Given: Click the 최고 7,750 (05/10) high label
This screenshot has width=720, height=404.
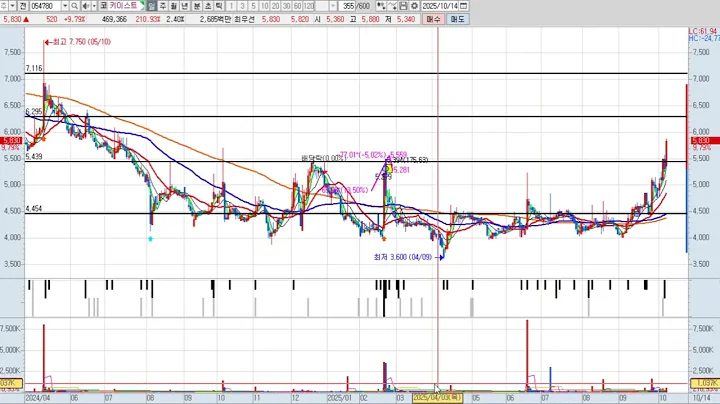Looking at the screenshot, I should tap(81, 42).
